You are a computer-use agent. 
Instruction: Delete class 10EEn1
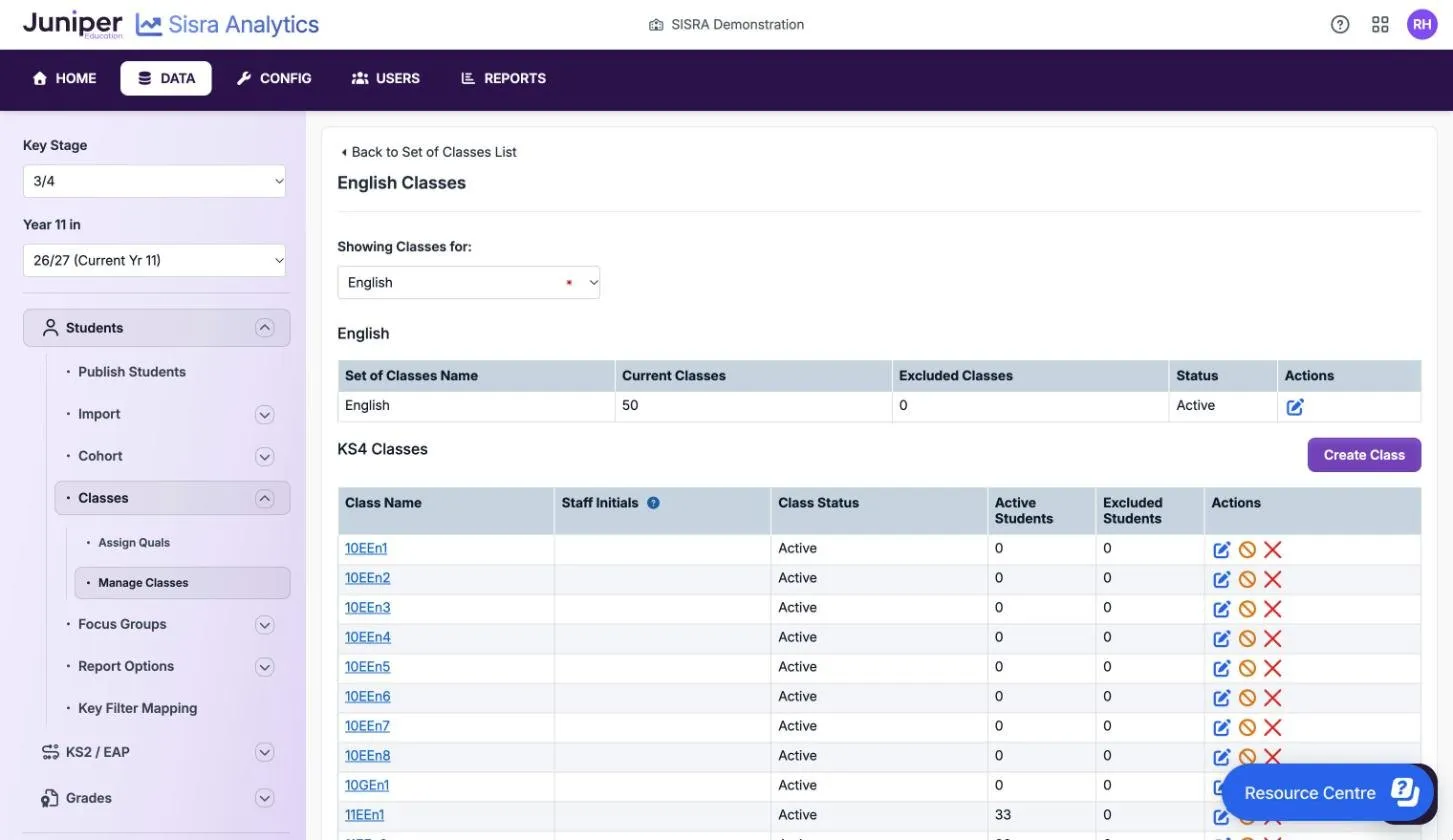[1272, 550]
